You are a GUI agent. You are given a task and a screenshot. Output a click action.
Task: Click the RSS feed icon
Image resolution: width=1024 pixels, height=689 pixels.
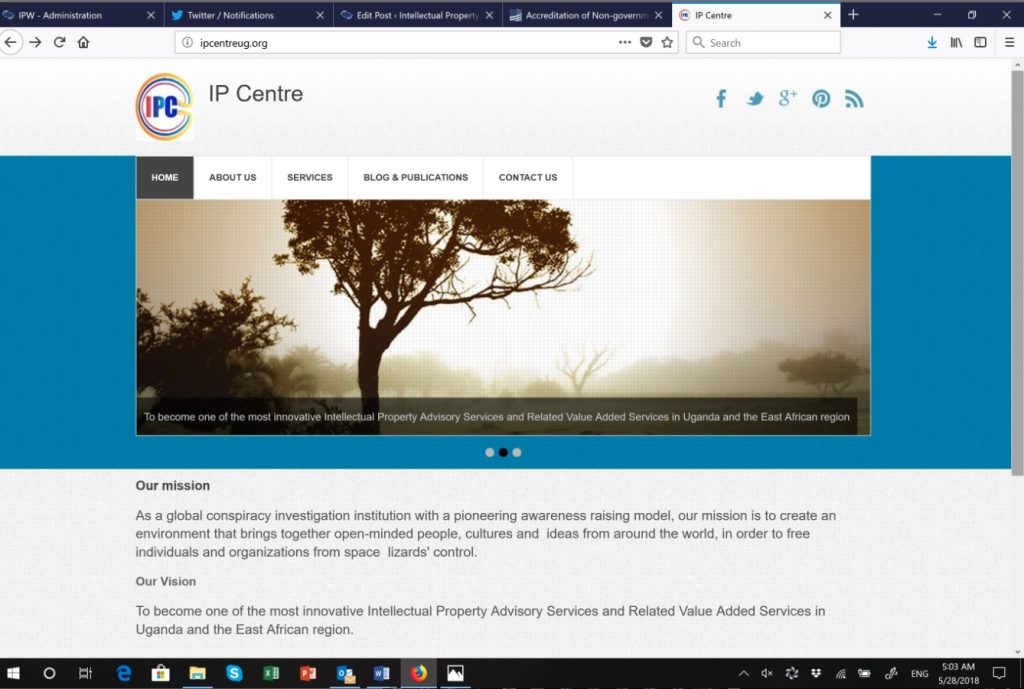854,98
